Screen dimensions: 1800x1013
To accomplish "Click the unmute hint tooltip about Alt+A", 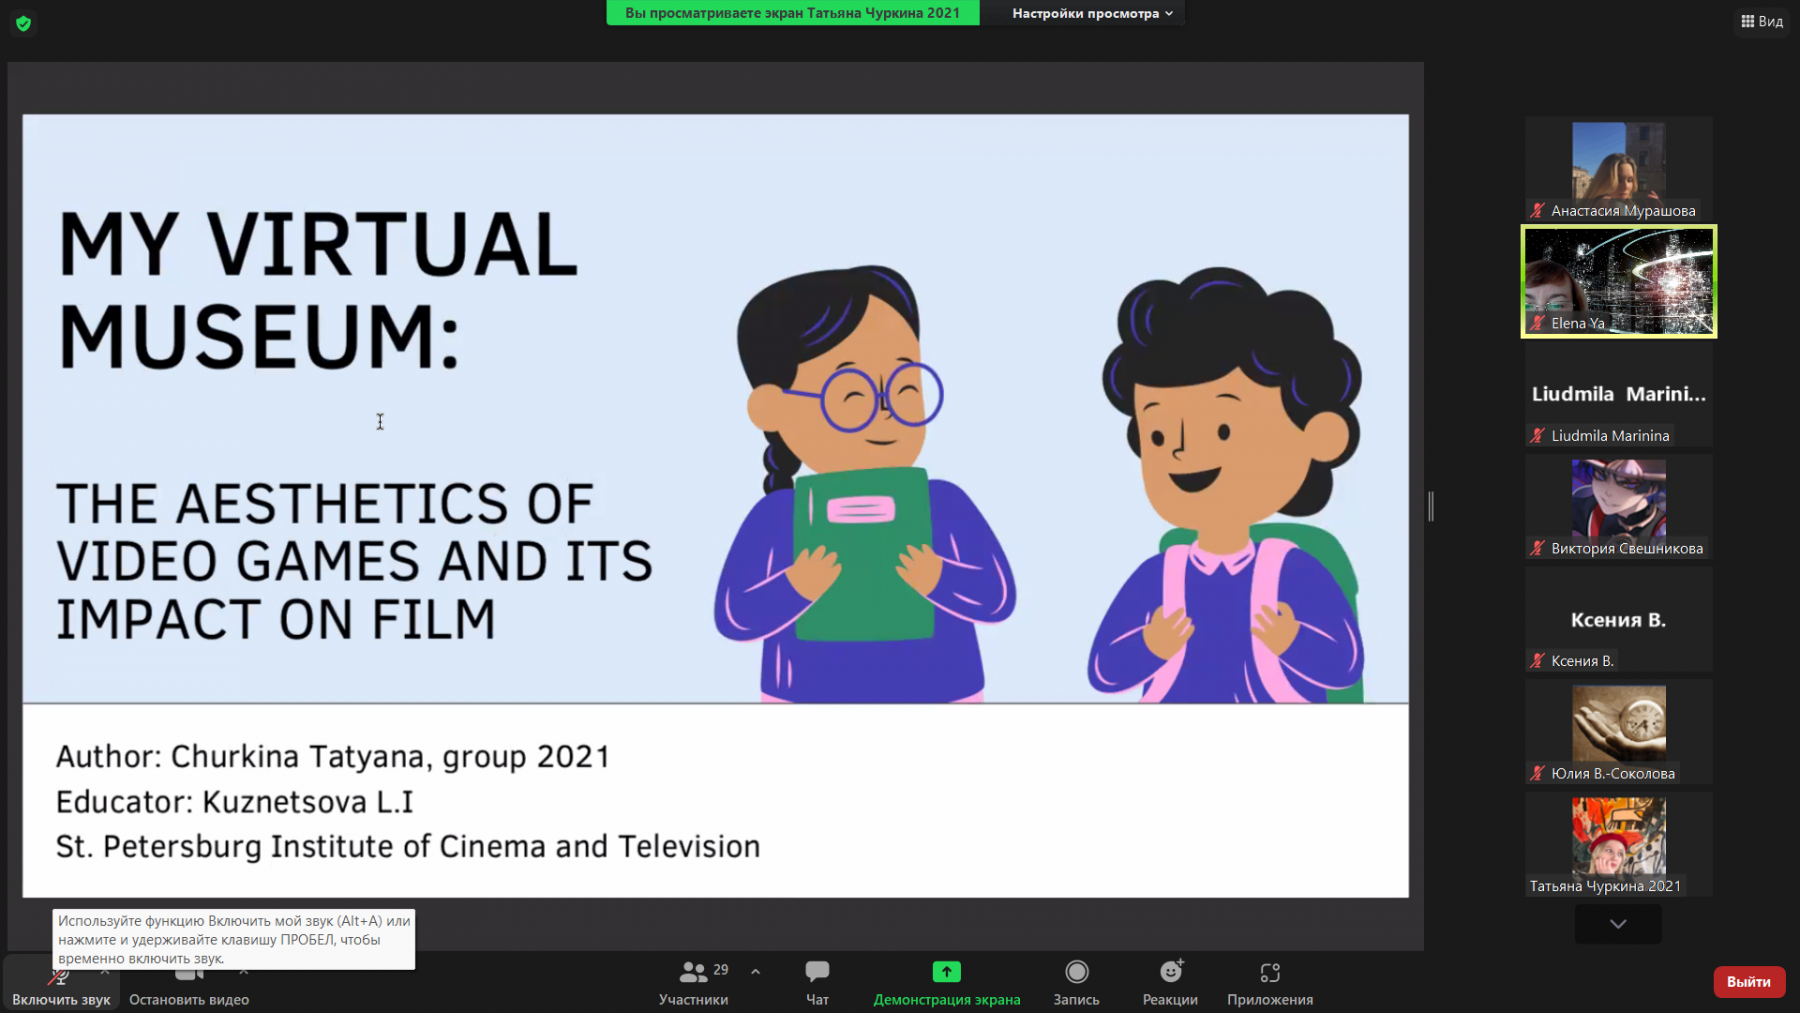I will click(x=234, y=939).
